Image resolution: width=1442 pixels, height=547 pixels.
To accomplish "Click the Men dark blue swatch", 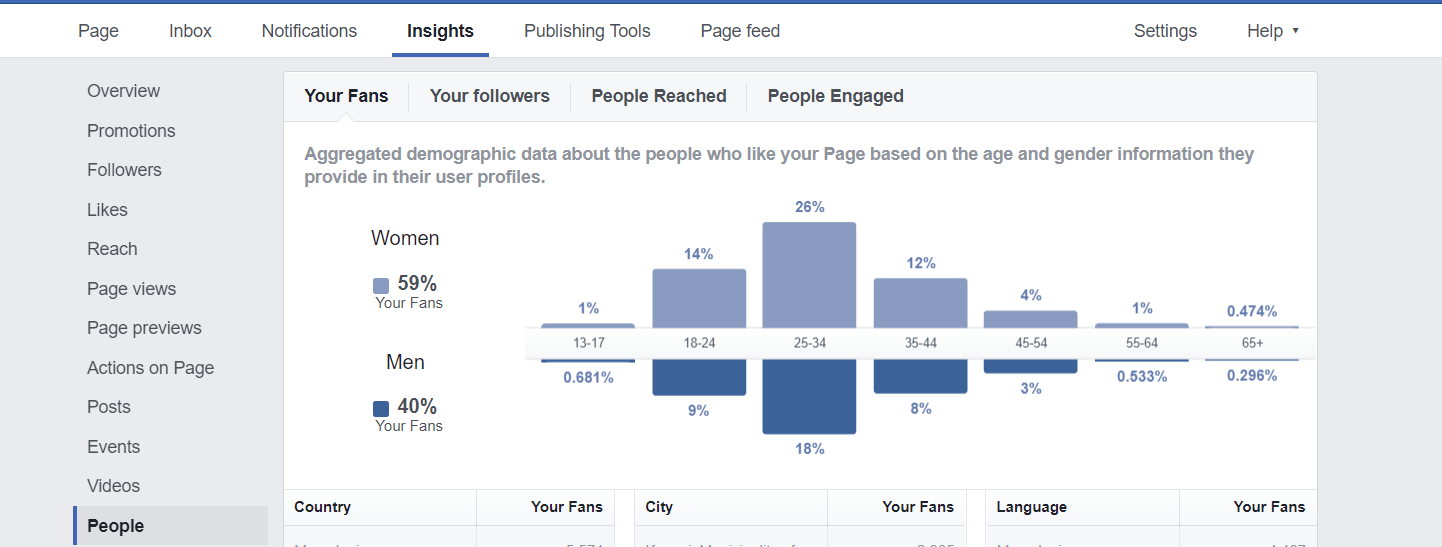I will (381, 408).
